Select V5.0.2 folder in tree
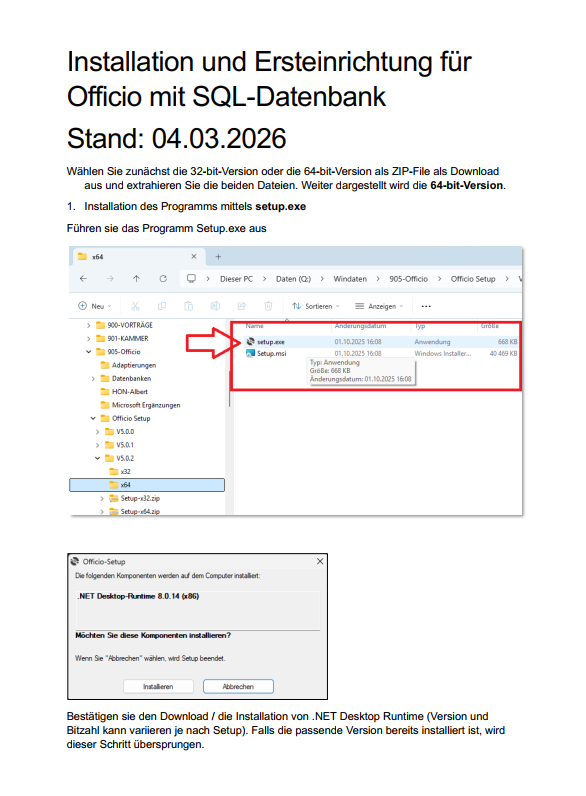The image size is (586, 796). [119, 458]
